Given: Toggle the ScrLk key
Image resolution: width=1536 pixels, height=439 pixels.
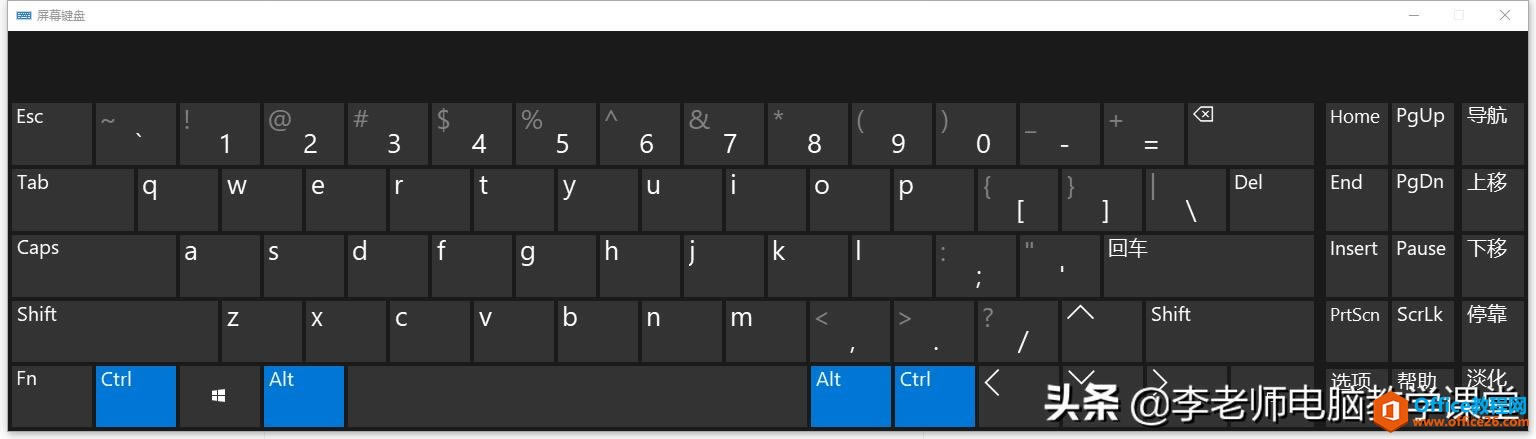Looking at the screenshot, I should tap(1422, 330).
